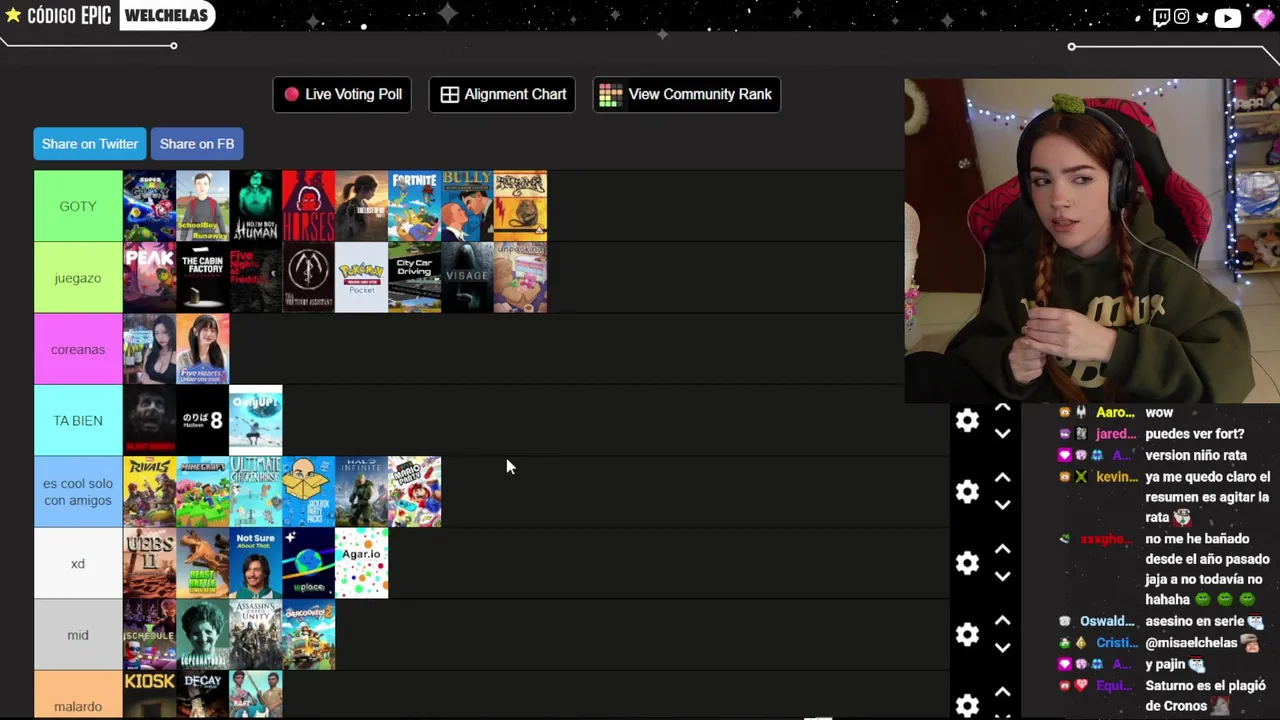
Task: Select No, I'm Not a Human tile
Action: tap(255, 206)
